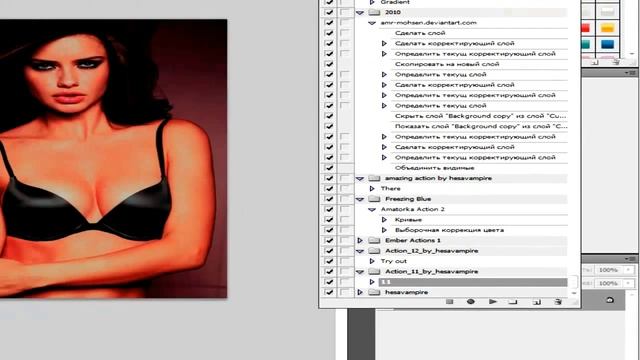Screen dimensions: 640x360
Task: Select Показать слой "Background copy" step
Action: tap(481, 127)
